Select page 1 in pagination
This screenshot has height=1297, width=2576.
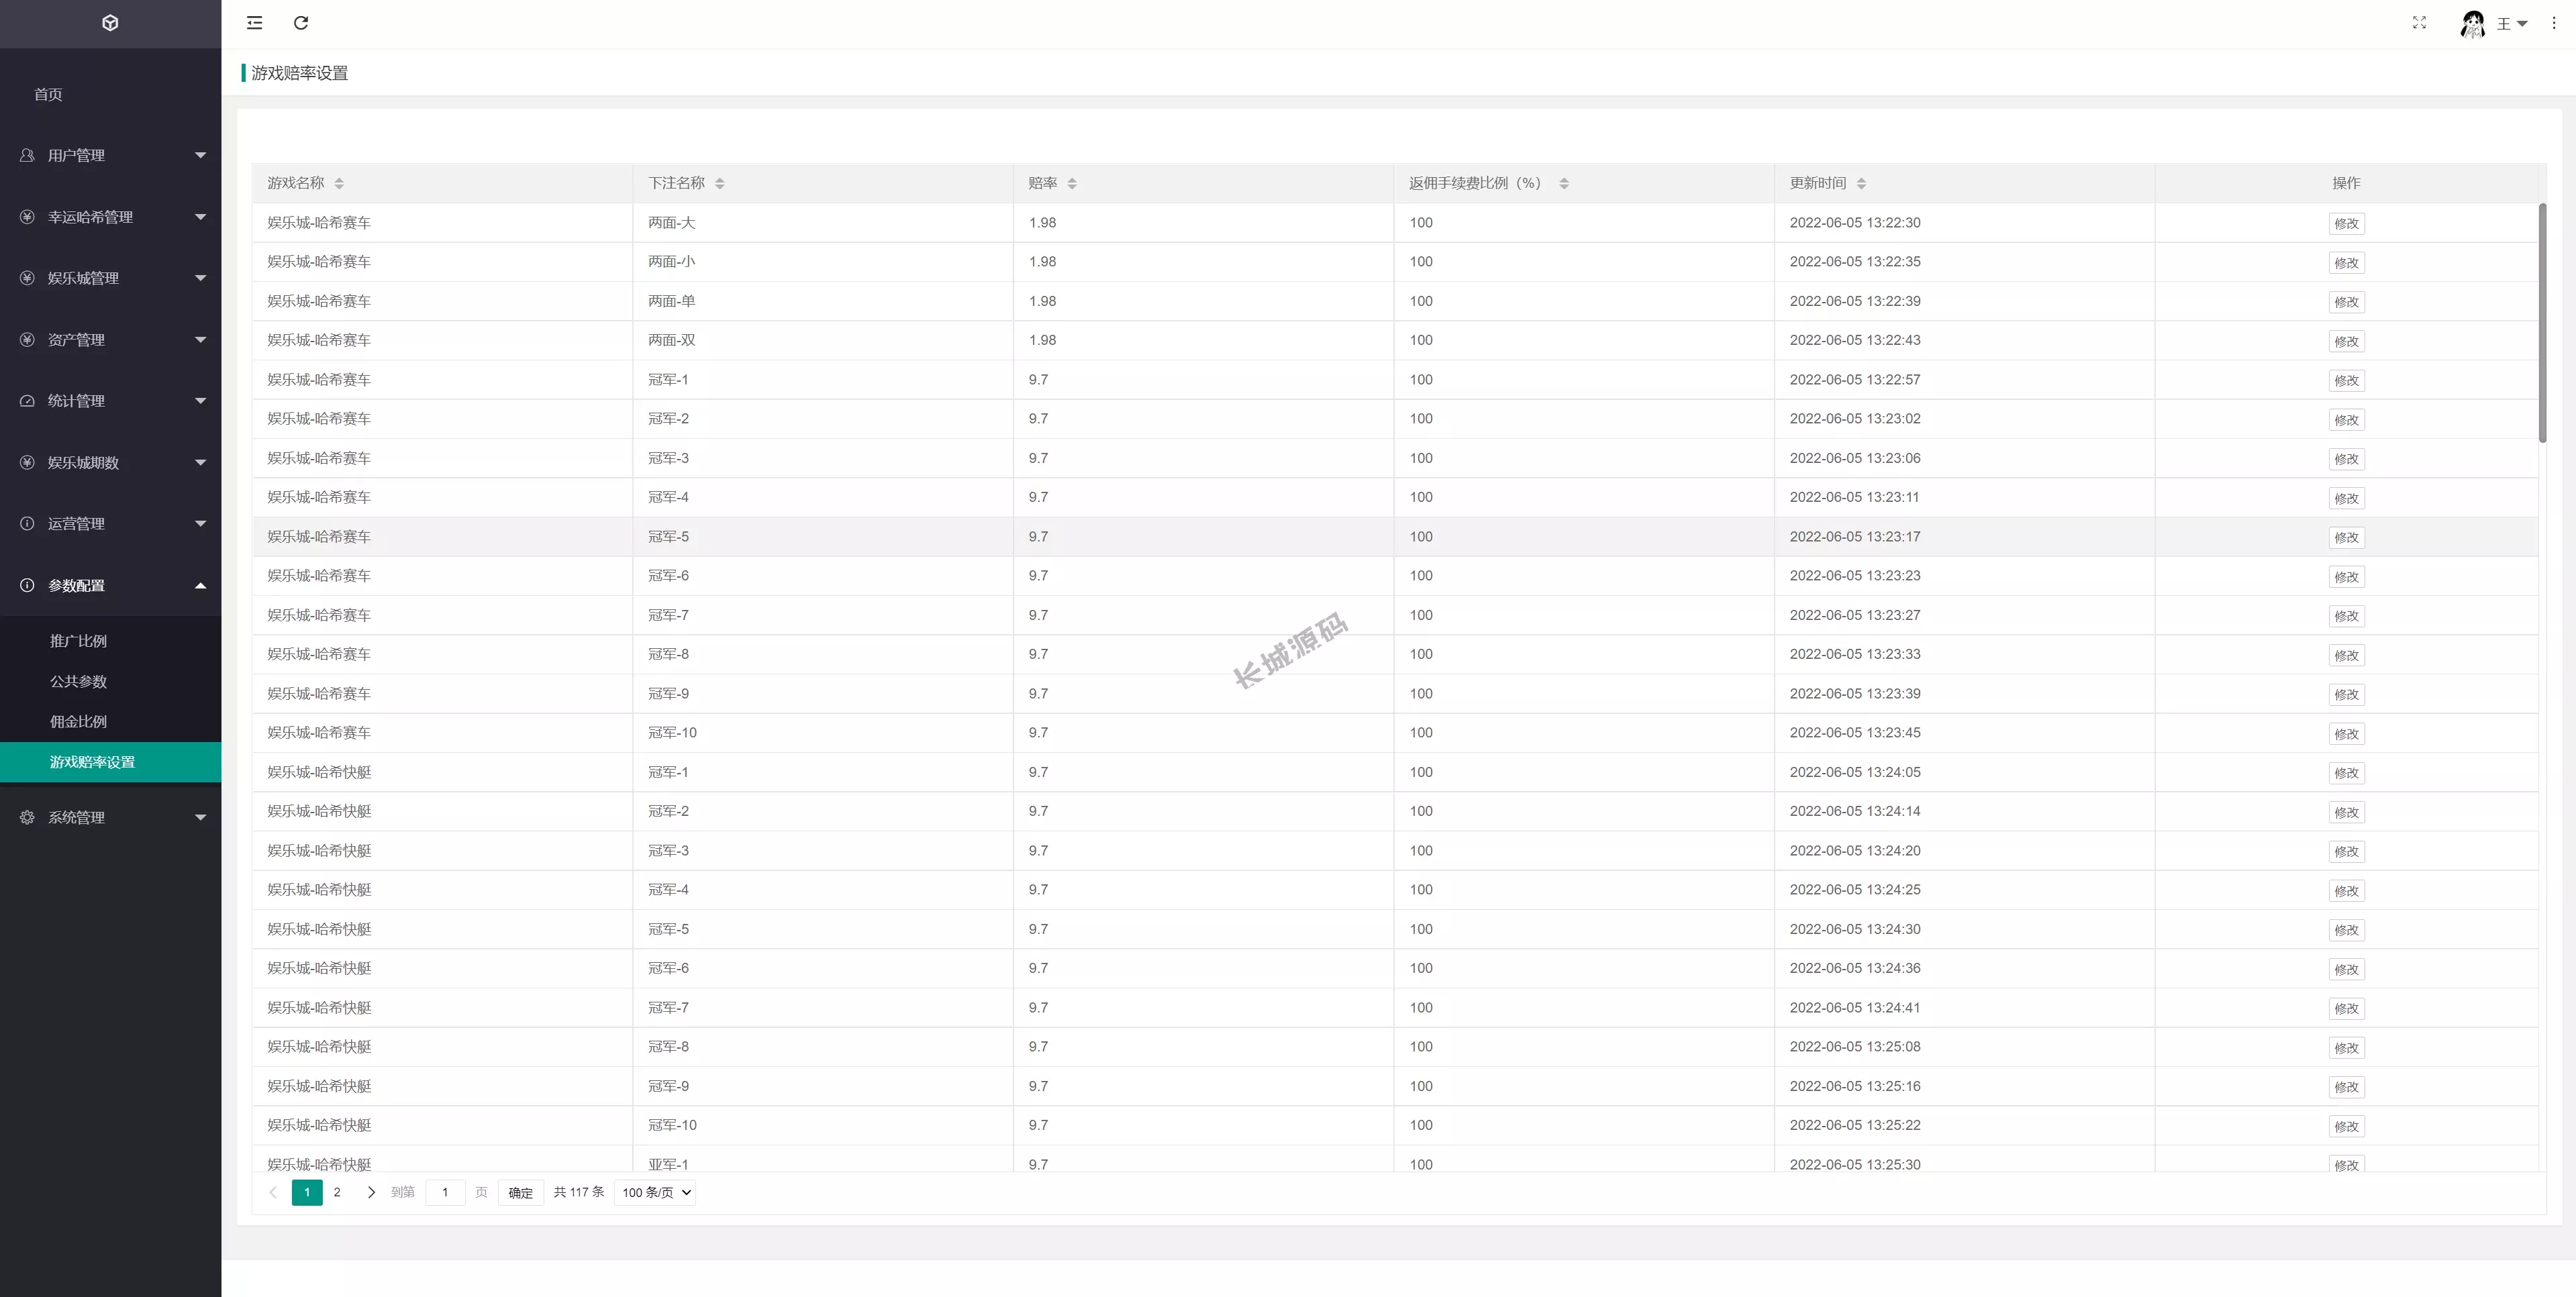[307, 1192]
